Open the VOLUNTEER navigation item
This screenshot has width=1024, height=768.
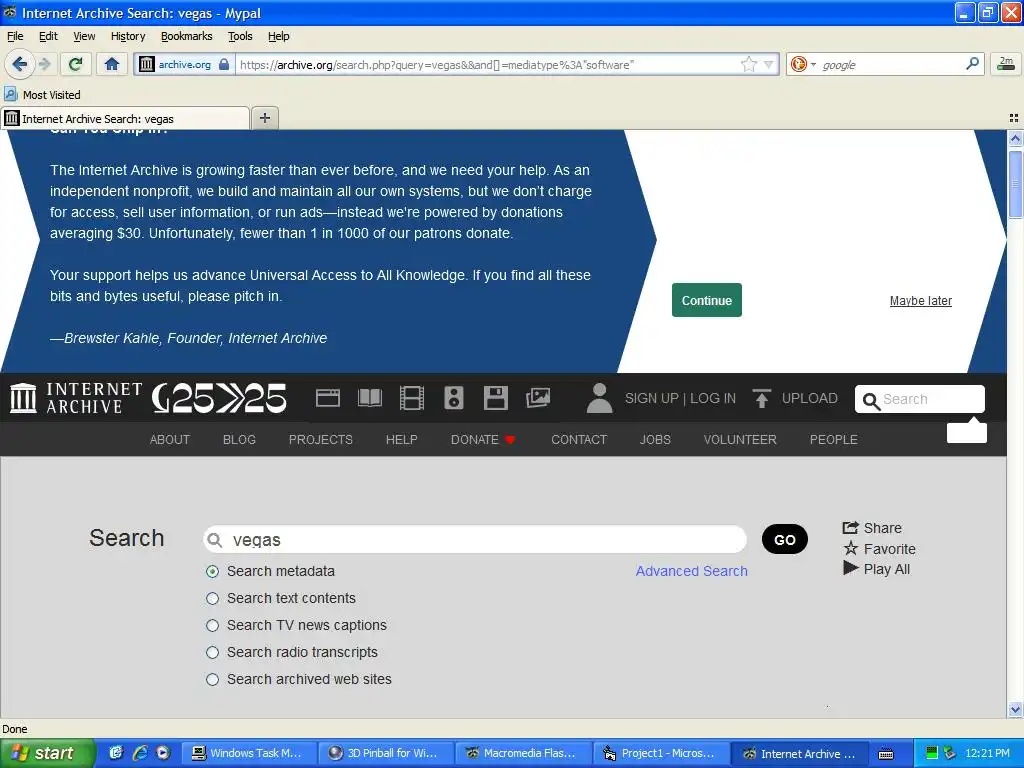(x=740, y=440)
